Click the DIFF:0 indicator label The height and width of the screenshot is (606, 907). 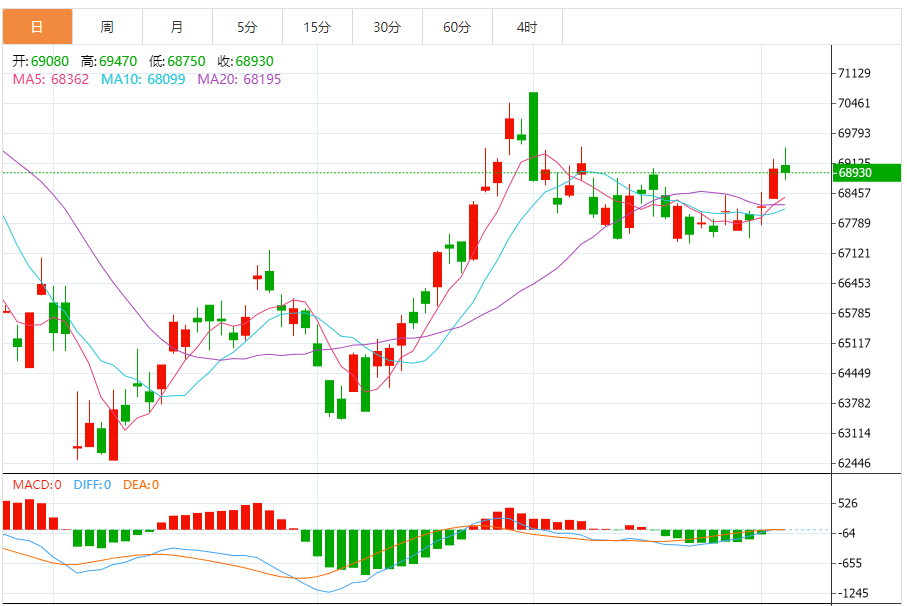coord(93,485)
